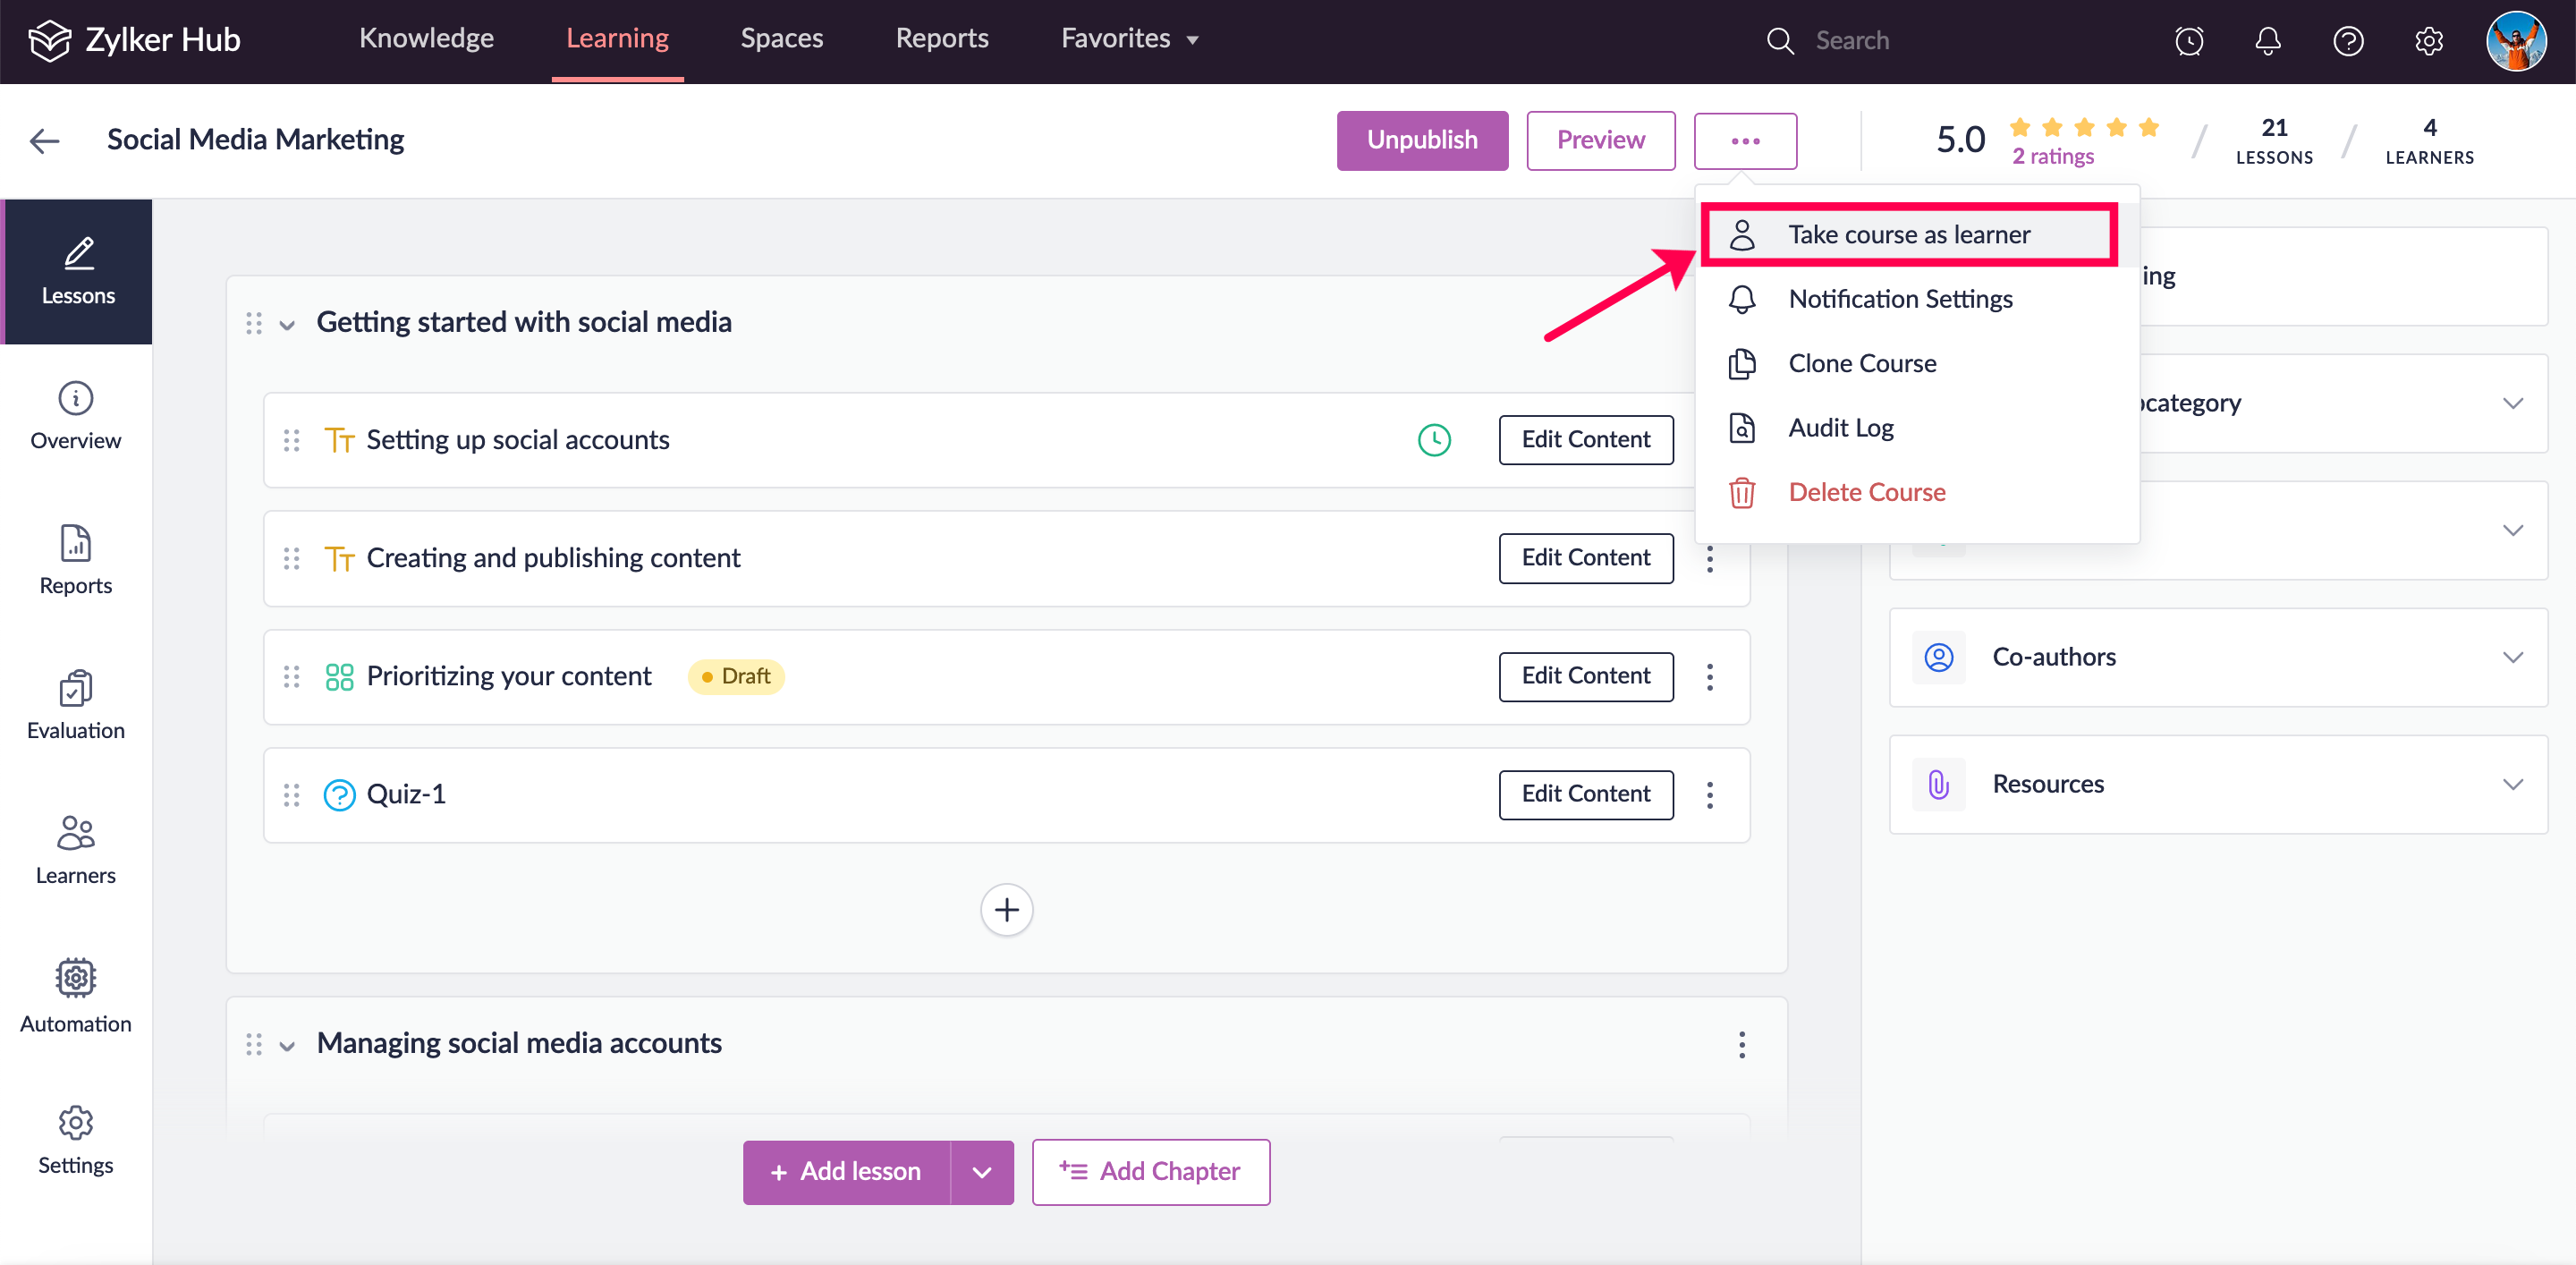Click the circular plus add button
The width and height of the screenshot is (2576, 1265).
[1006, 910]
